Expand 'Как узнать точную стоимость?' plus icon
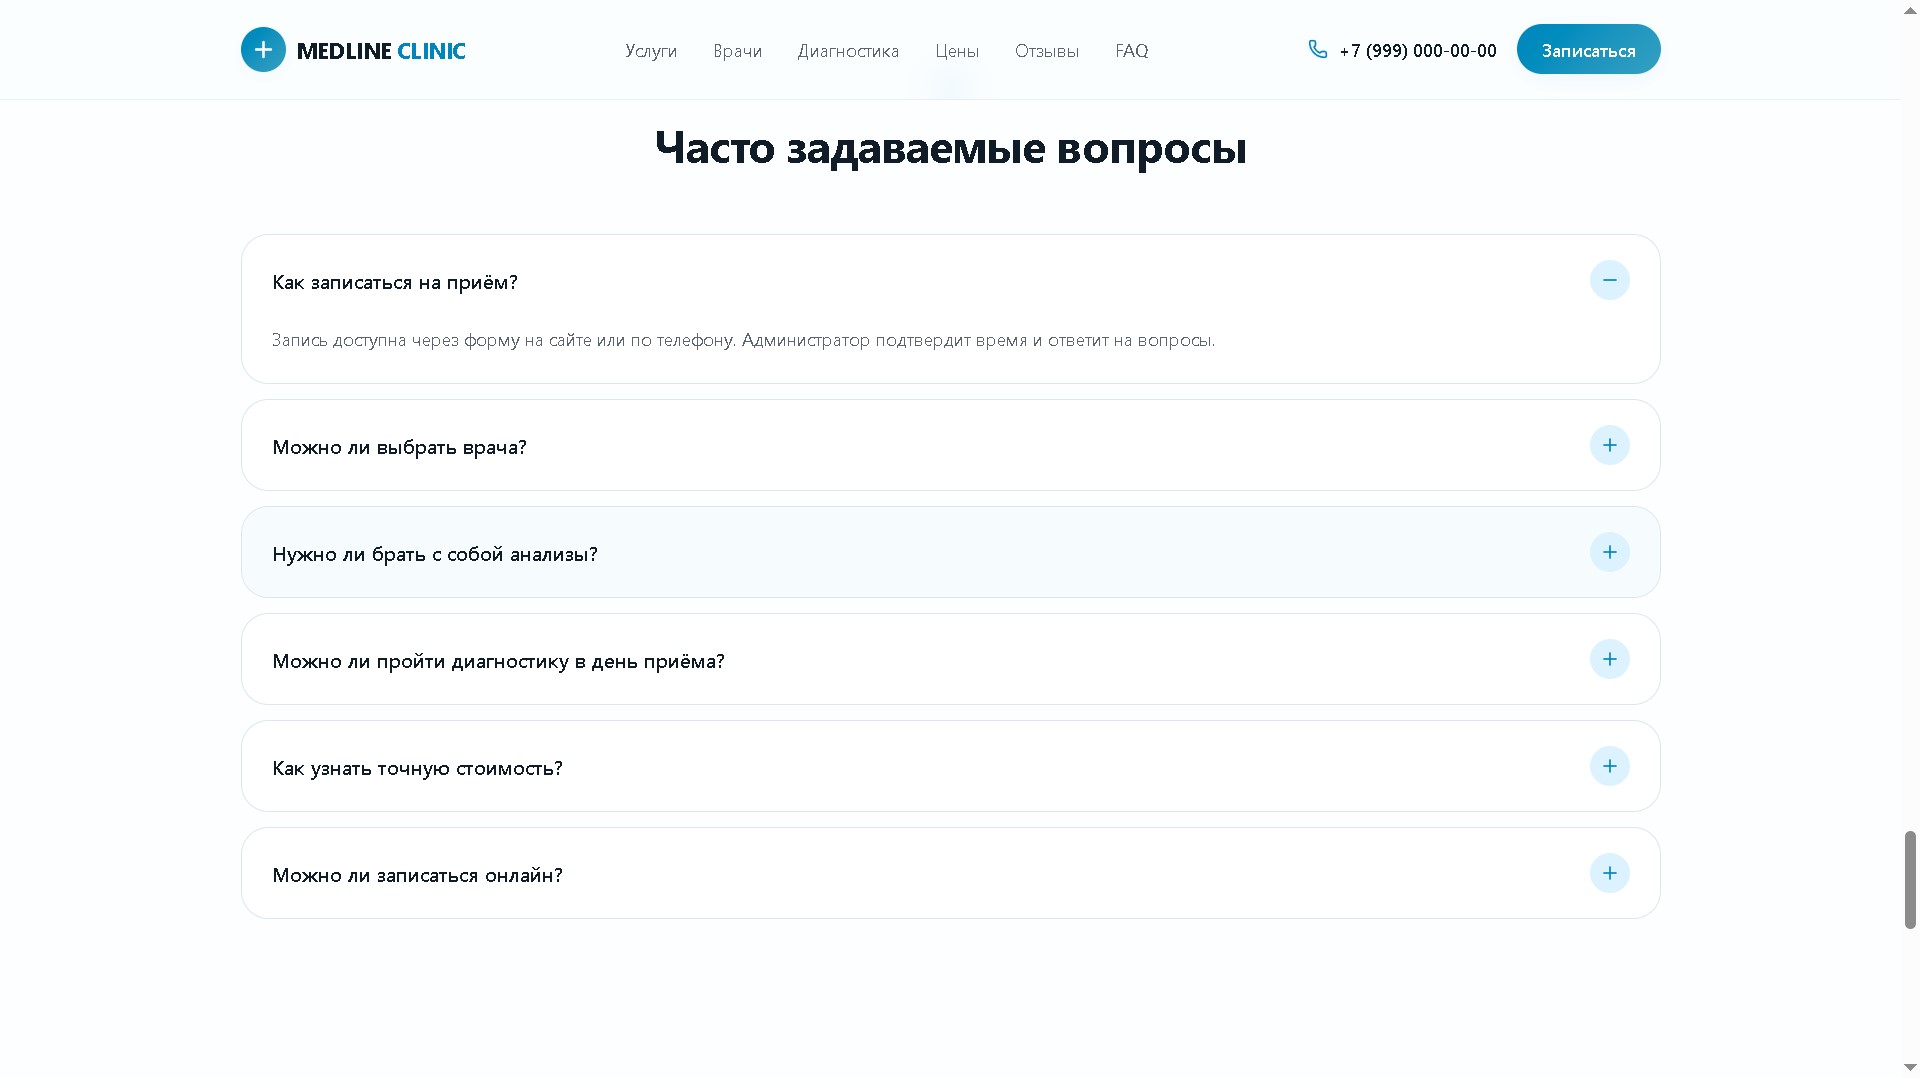1920x1078 pixels. click(1609, 766)
